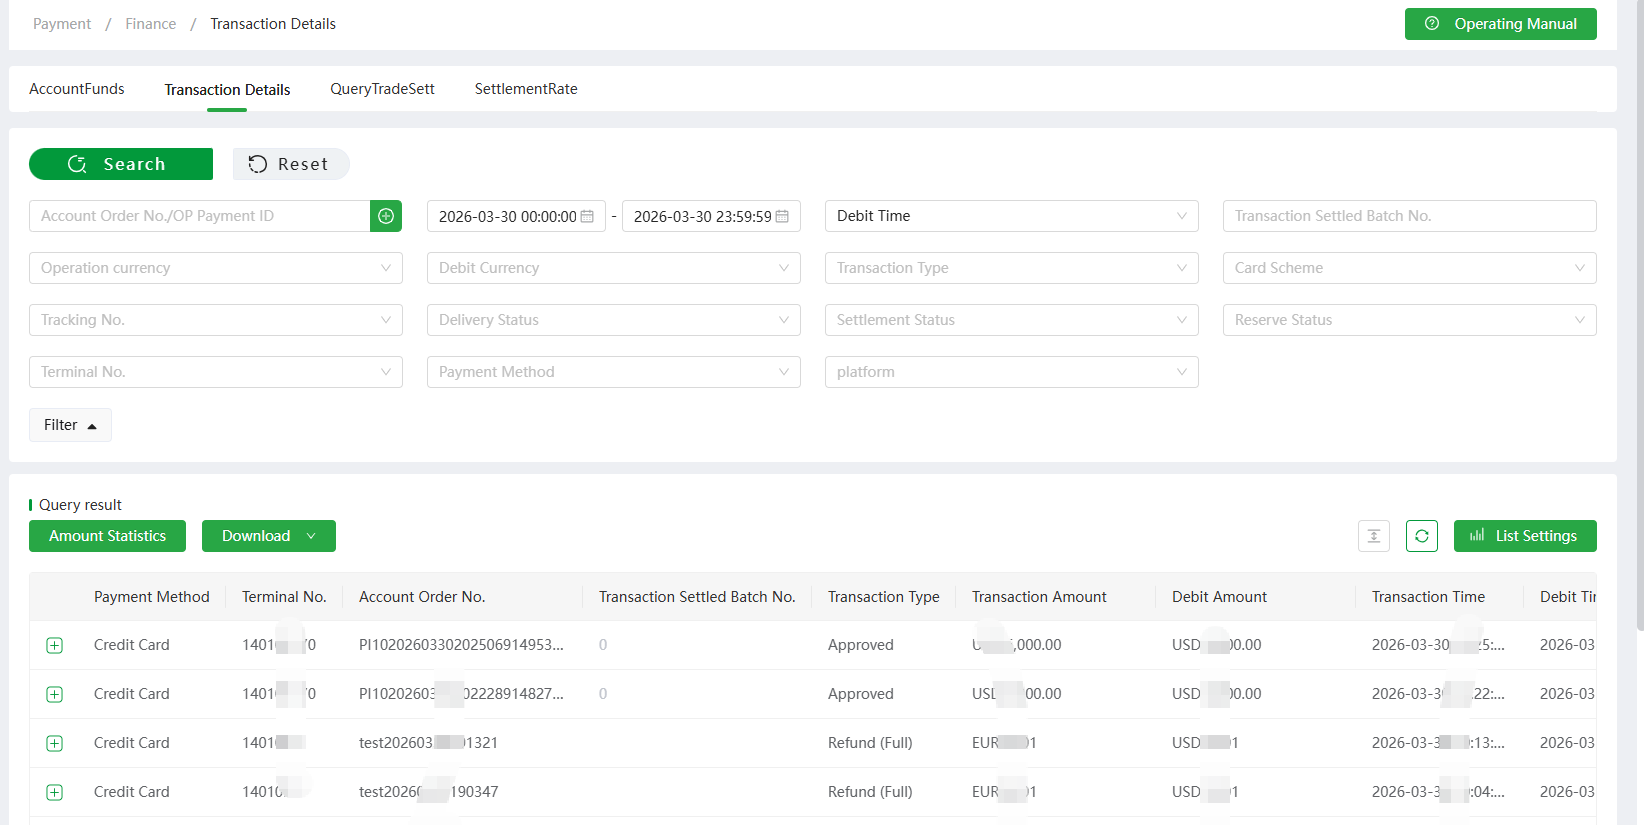Open Delivery Status dropdown

(614, 320)
